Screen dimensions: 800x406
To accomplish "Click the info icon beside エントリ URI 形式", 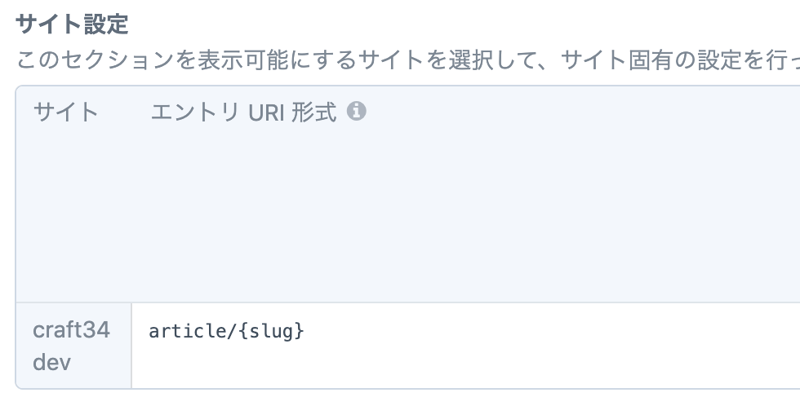I will [355, 112].
